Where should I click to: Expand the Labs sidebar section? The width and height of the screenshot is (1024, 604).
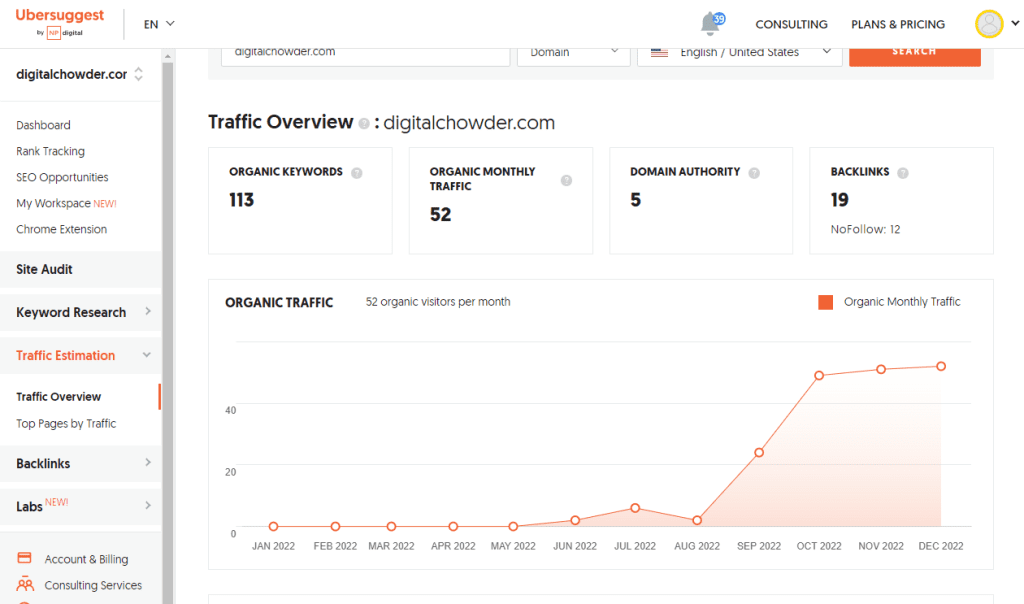click(x=80, y=506)
